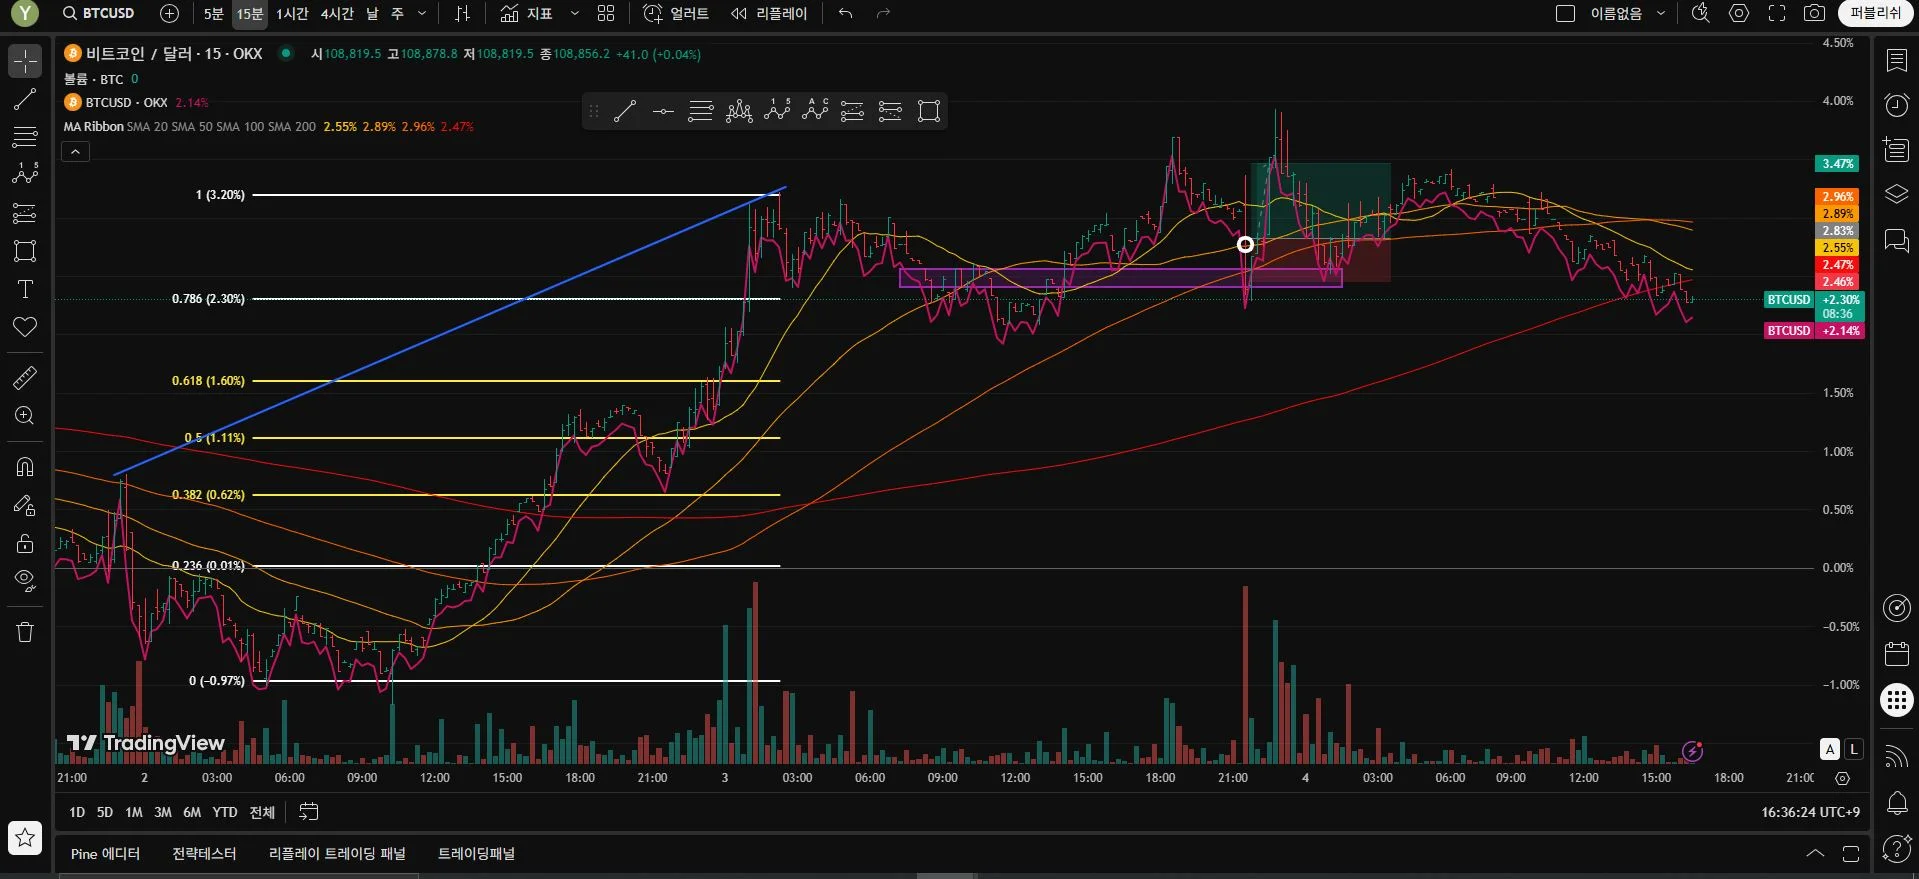Open the chat panel in right sidebar
The image size is (1919, 879).
[1896, 240]
